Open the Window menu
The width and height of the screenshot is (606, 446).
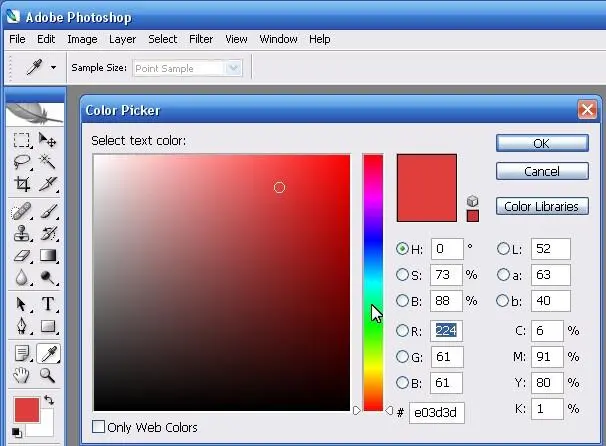(278, 39)
